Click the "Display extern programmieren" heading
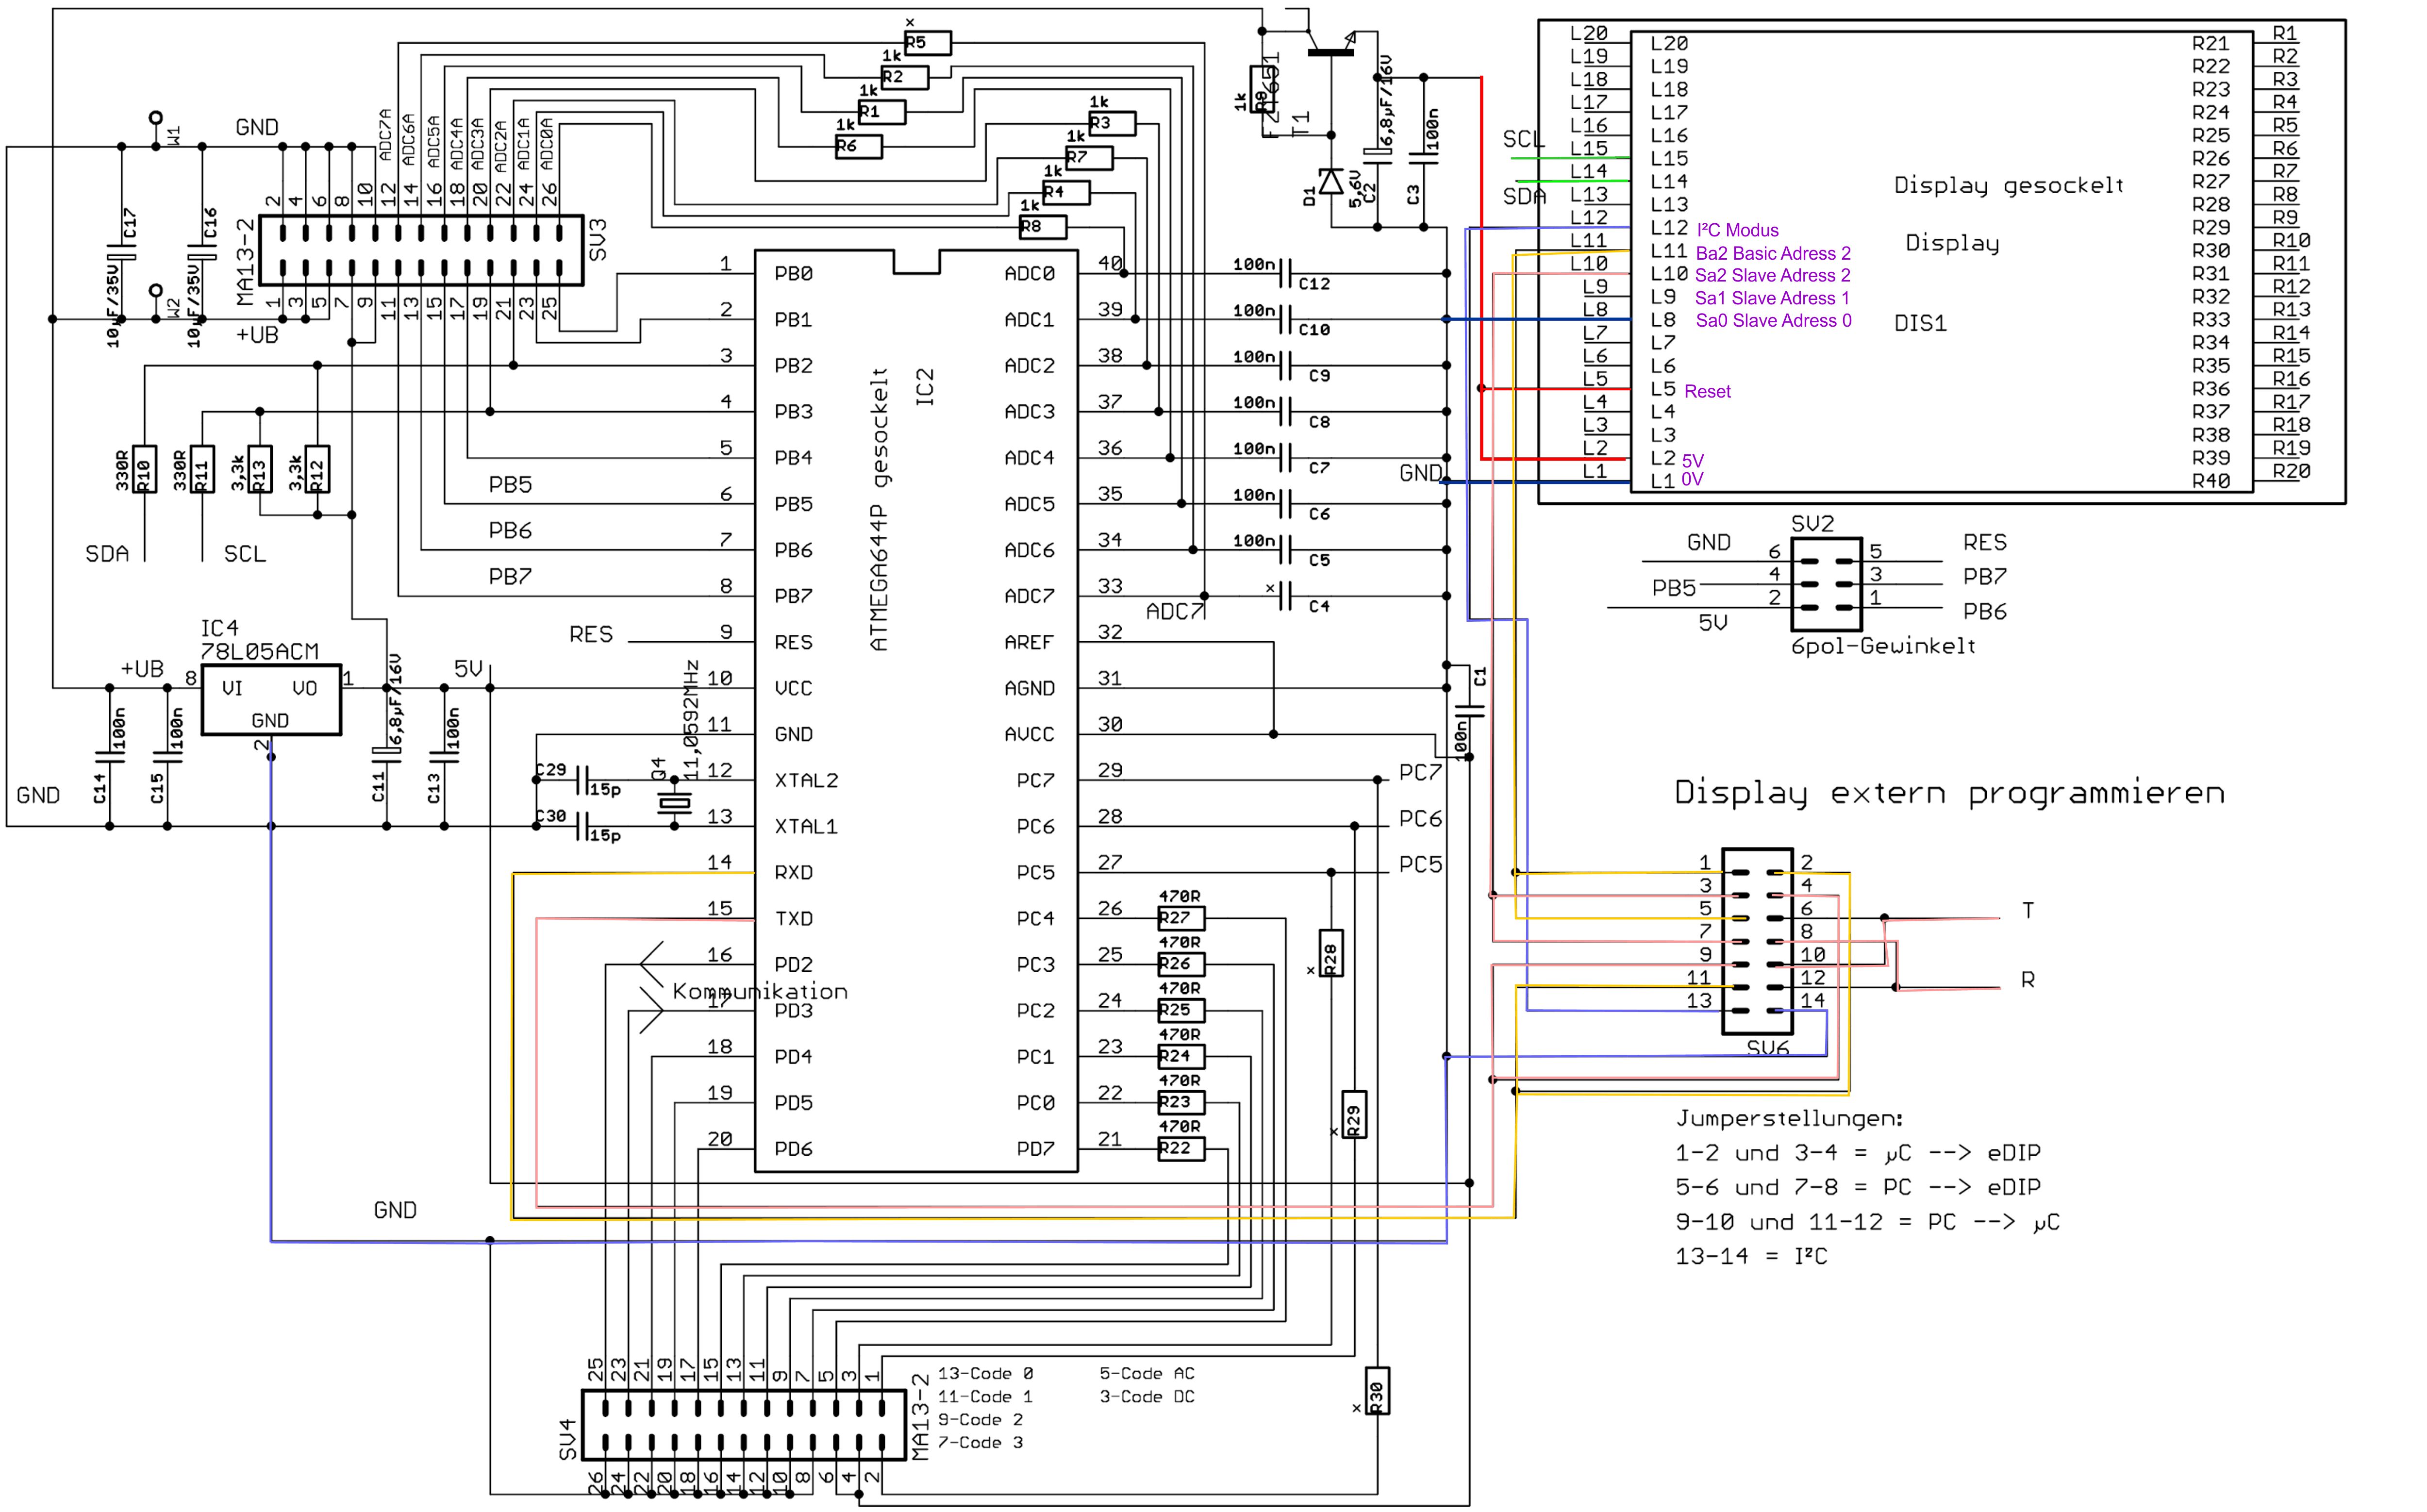The width and height of the screenshot is (2427, 1512). (1949, 793)
